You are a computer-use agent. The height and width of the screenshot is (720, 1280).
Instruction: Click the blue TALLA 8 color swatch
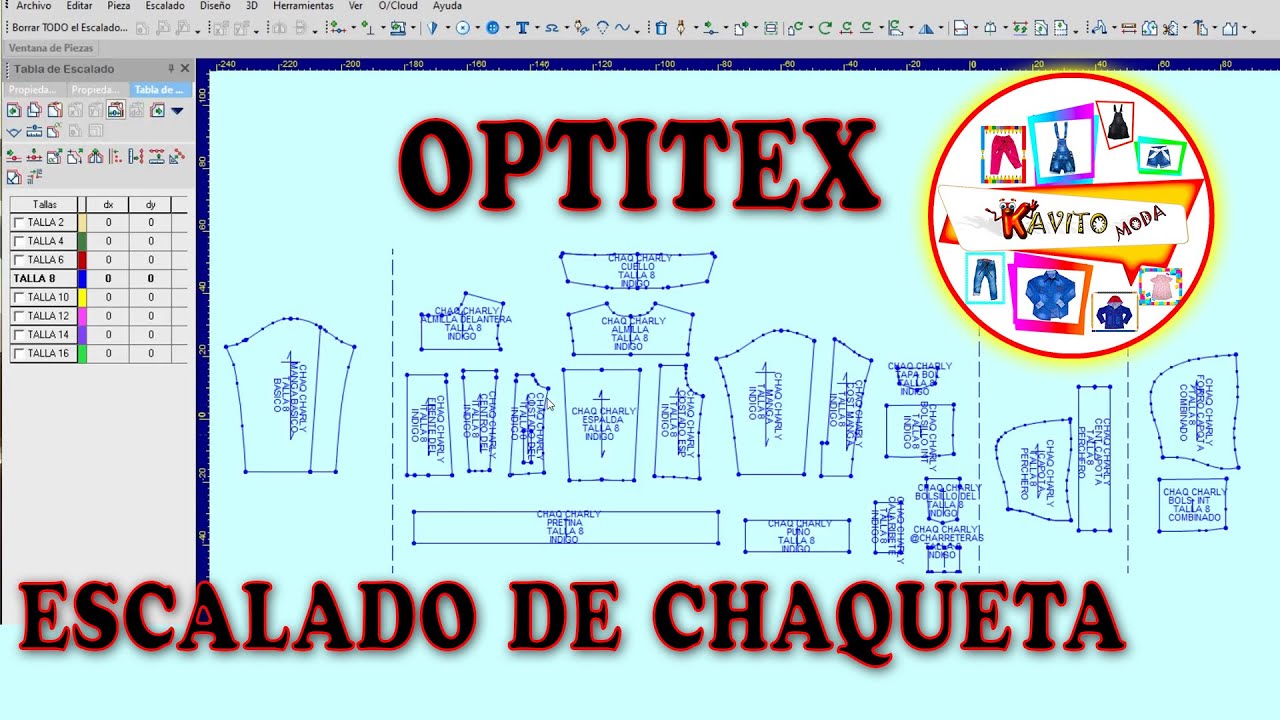[x=82, y=279]
